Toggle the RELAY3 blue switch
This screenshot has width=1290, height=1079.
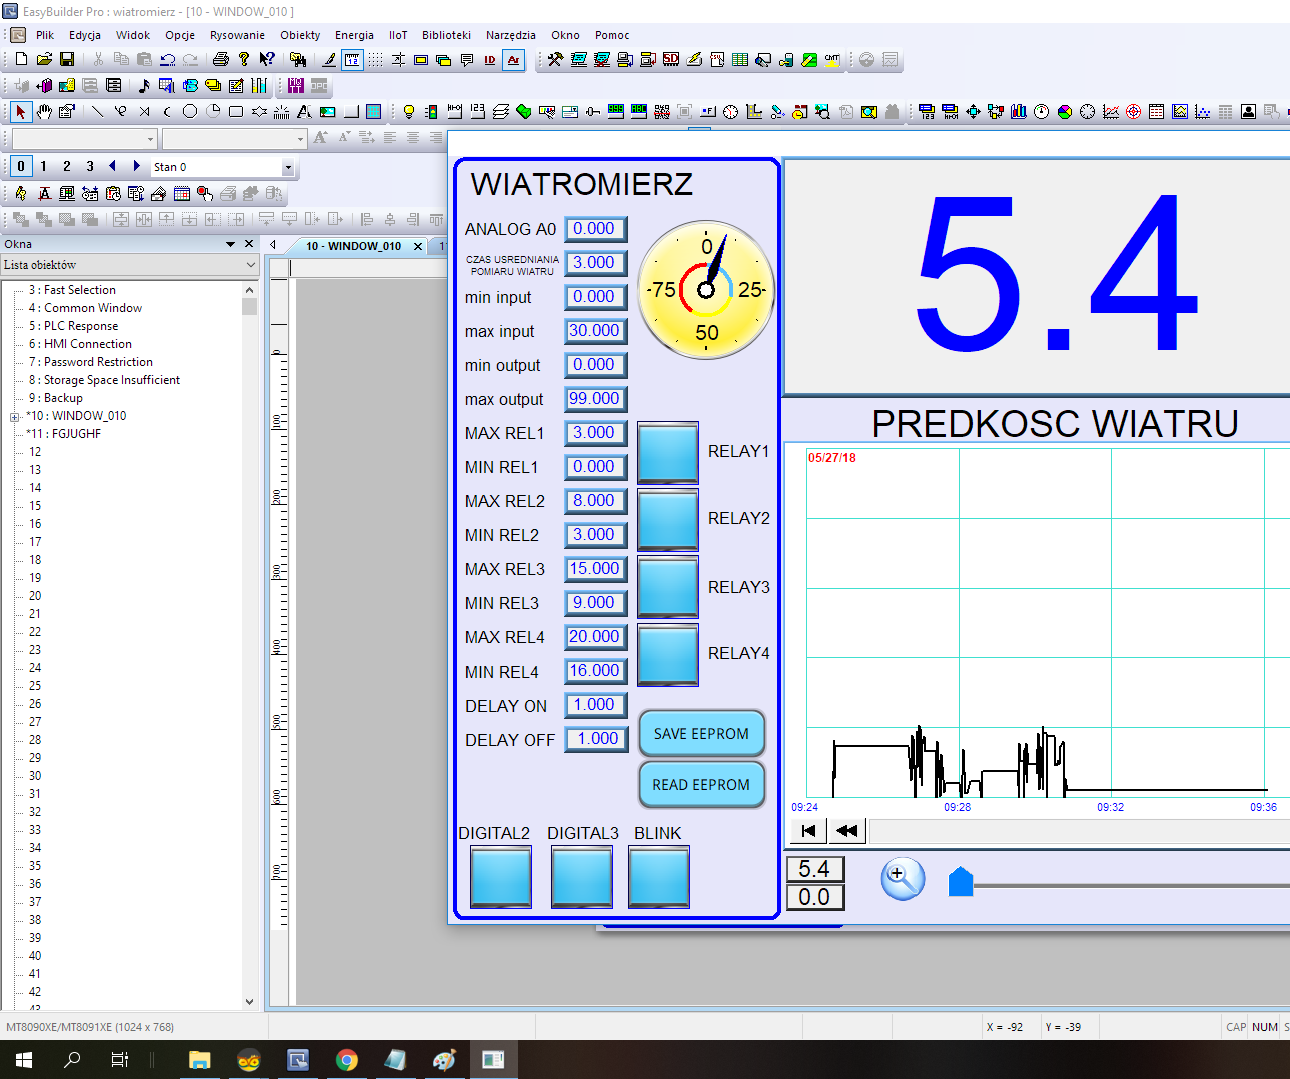click(668, 587)
